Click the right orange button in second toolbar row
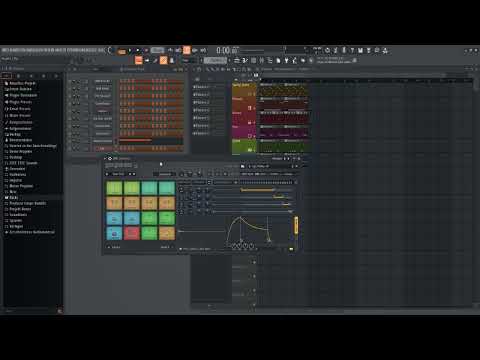480x360 pixels. [x=163, y=60]
